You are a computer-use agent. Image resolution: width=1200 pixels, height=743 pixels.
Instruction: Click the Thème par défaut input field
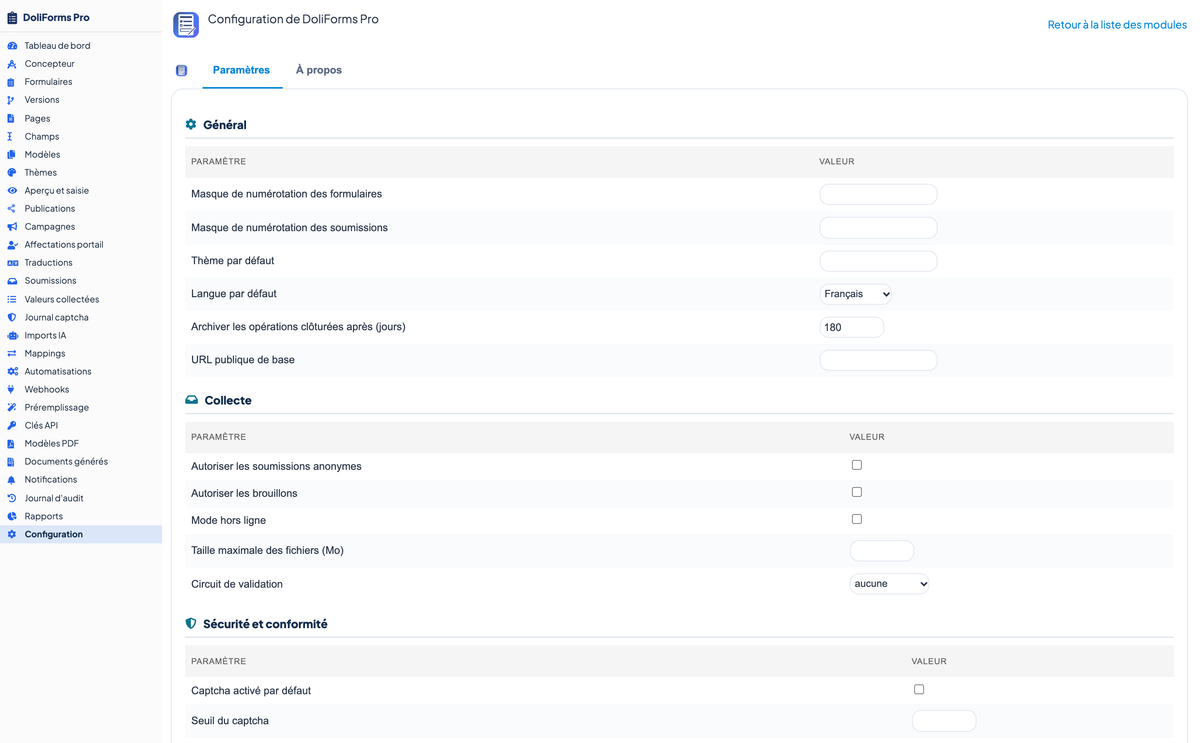[x=878, y=261]
